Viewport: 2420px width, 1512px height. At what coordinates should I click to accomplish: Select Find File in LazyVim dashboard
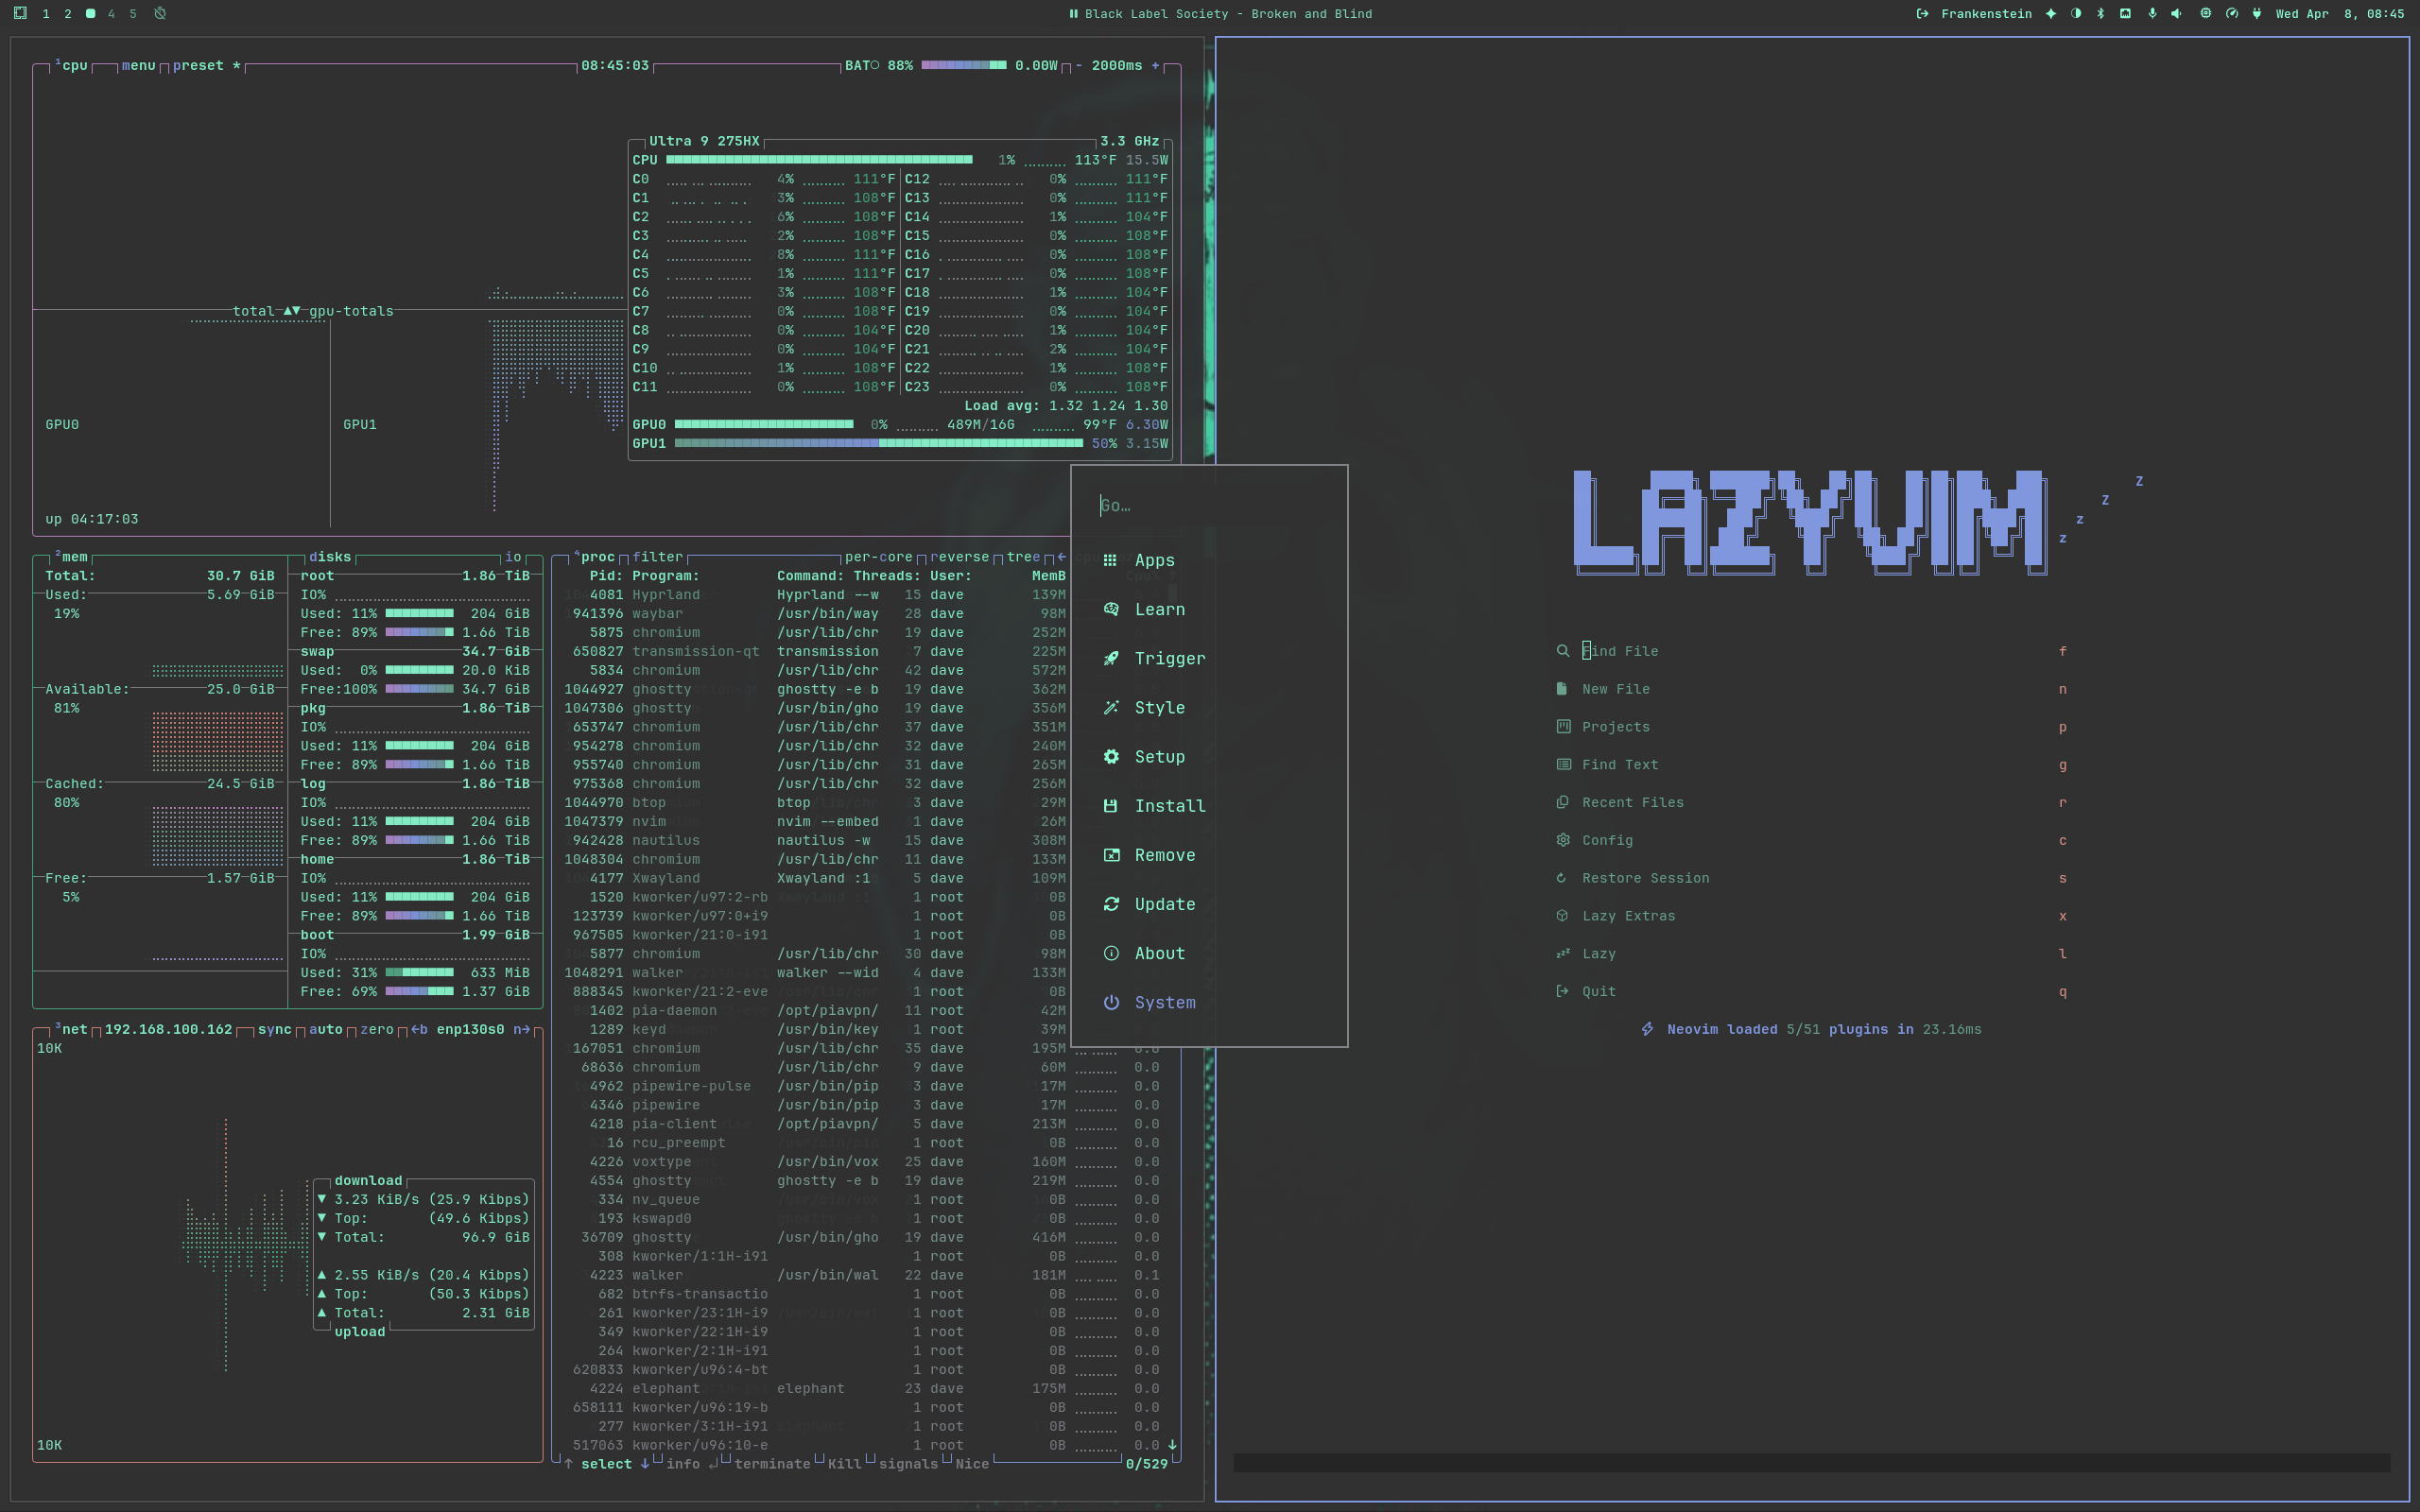pos(1812,651)
